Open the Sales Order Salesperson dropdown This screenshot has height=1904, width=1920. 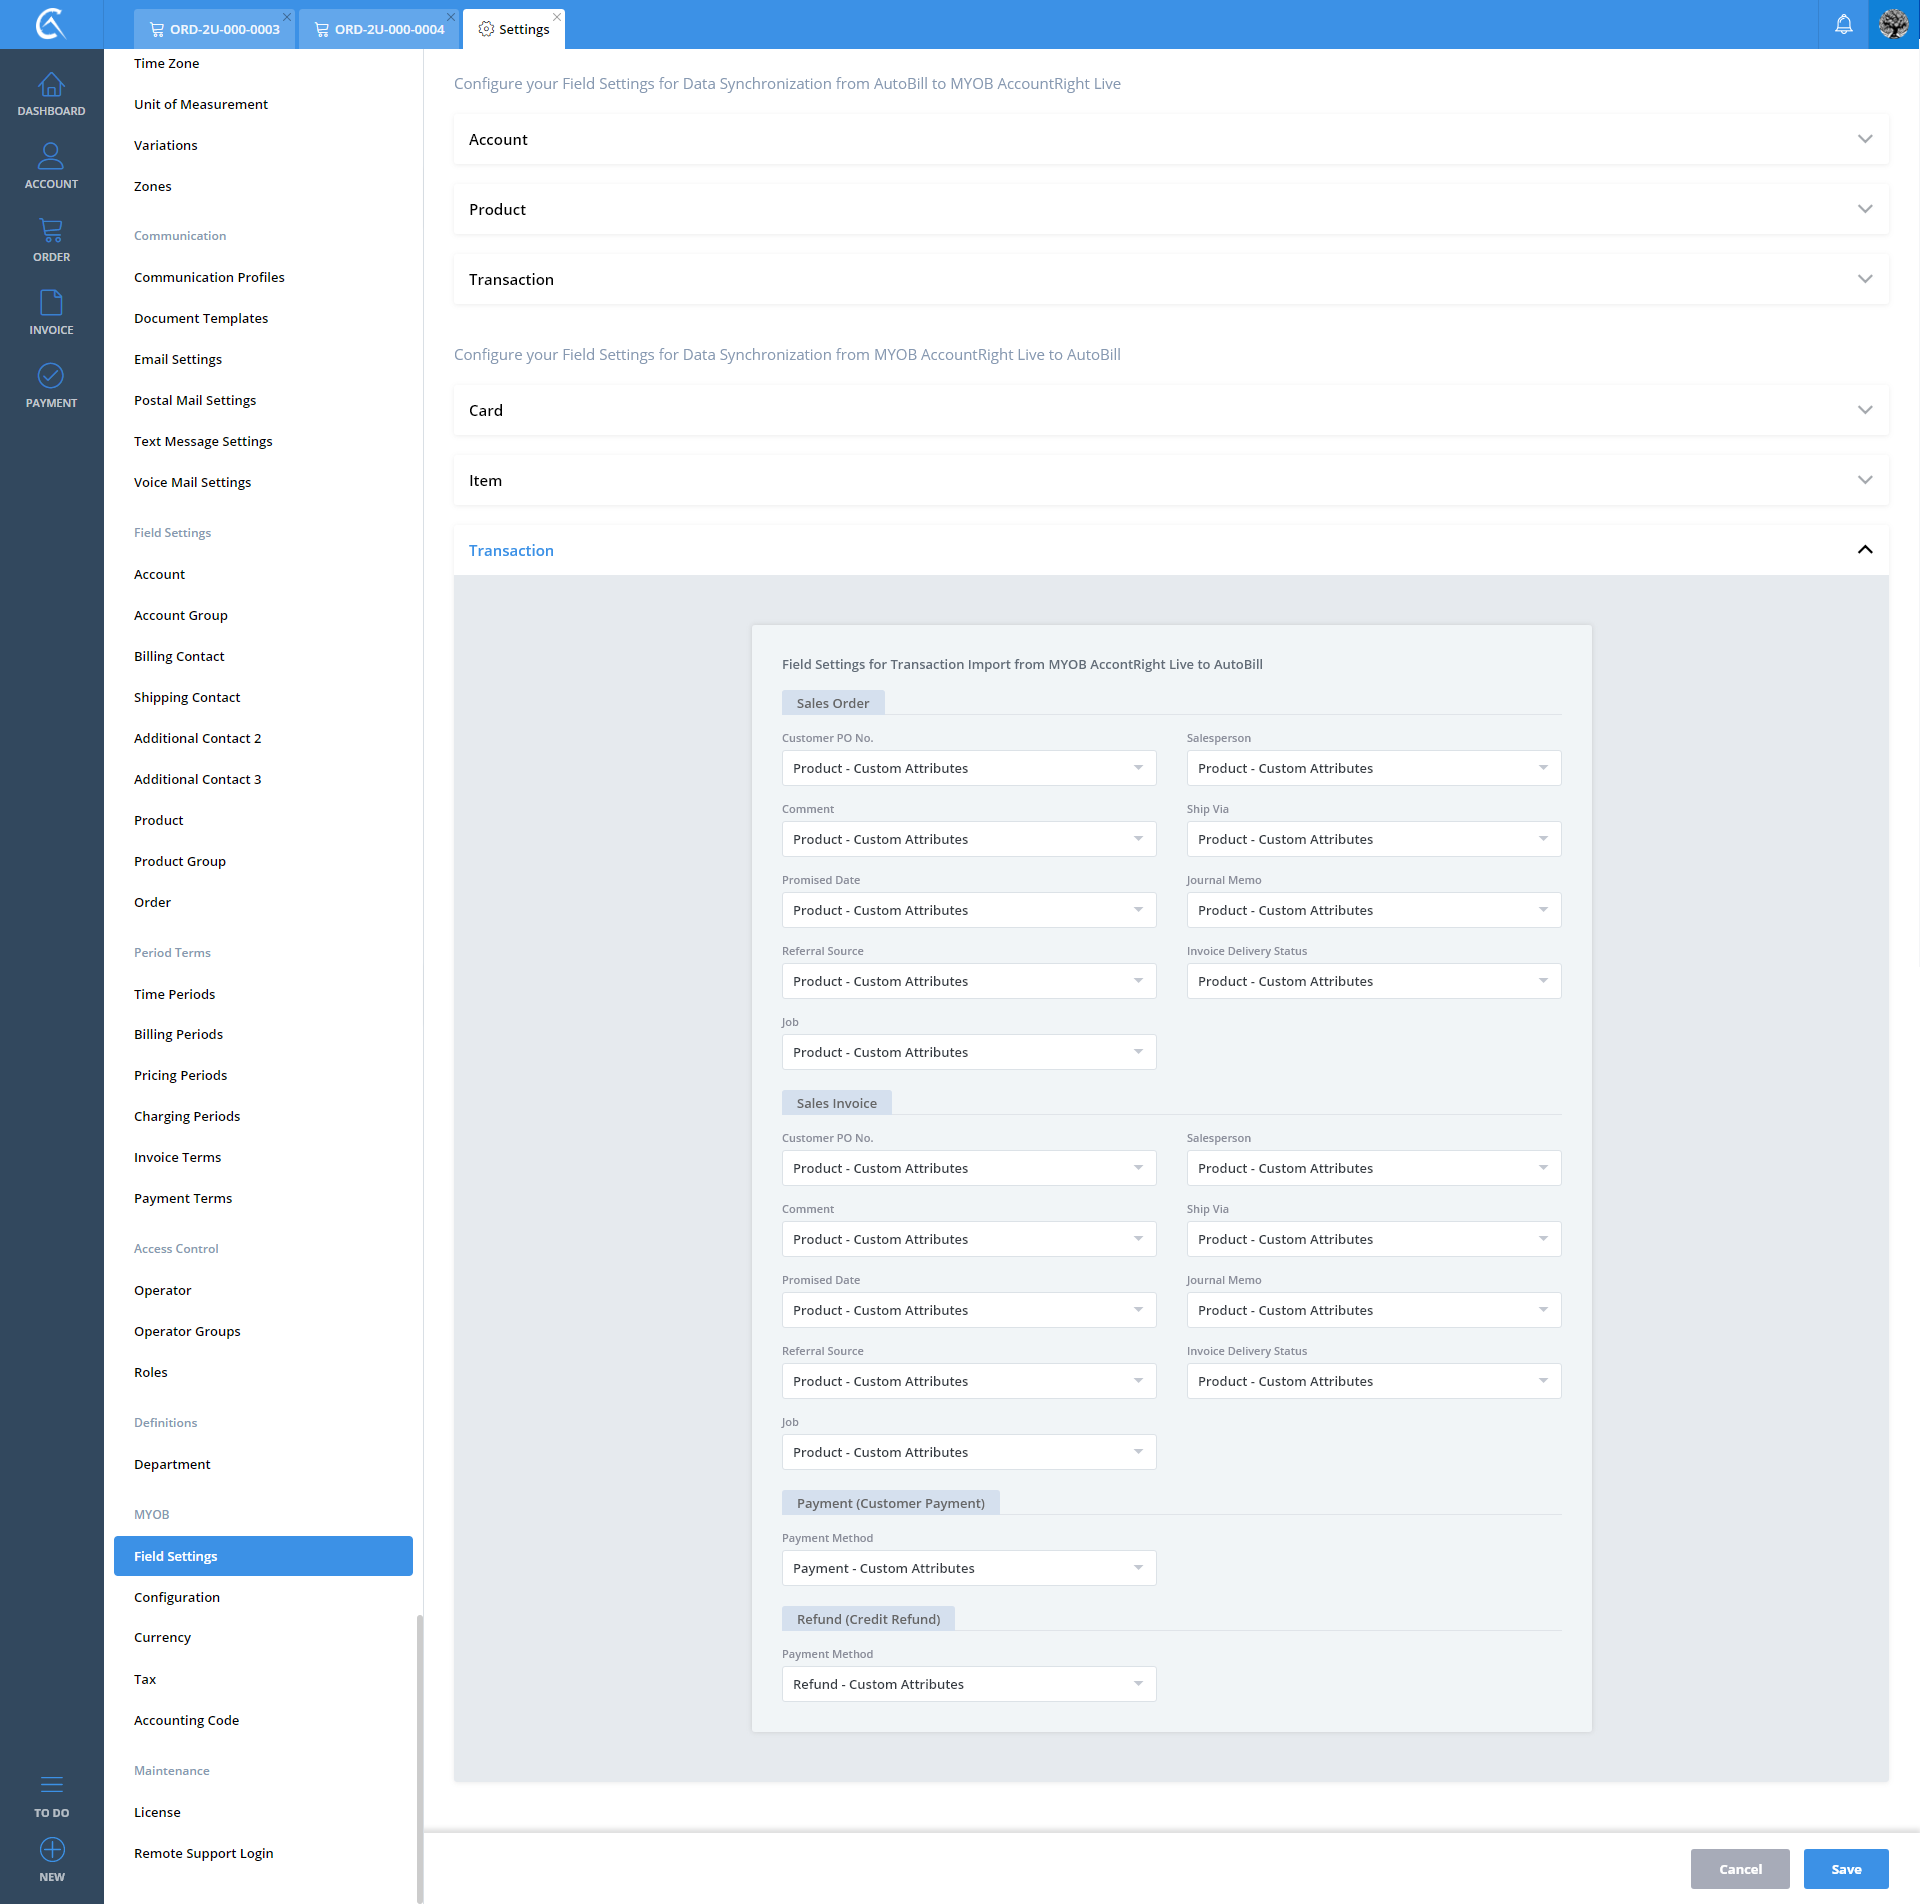pyautogui.click(x=1373, y=768)
